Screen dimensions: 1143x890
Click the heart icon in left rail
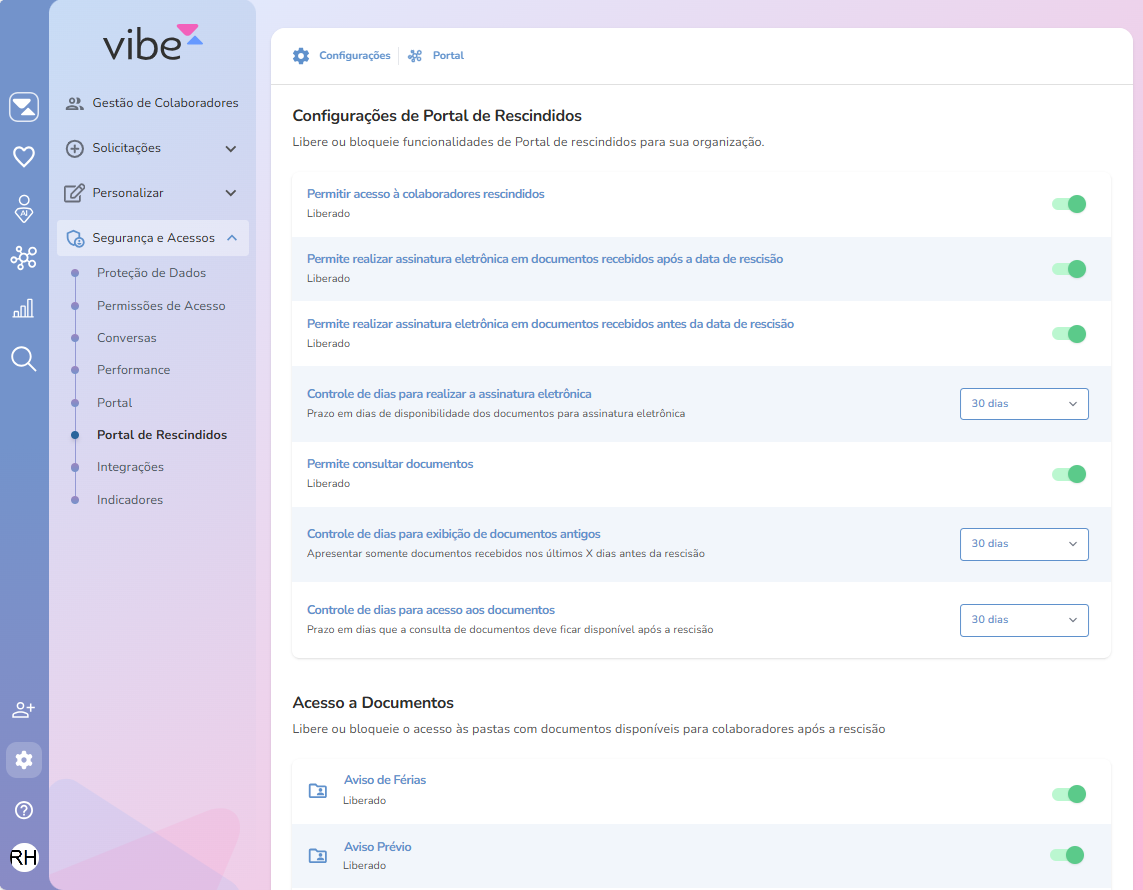click(x=24, y=157)
